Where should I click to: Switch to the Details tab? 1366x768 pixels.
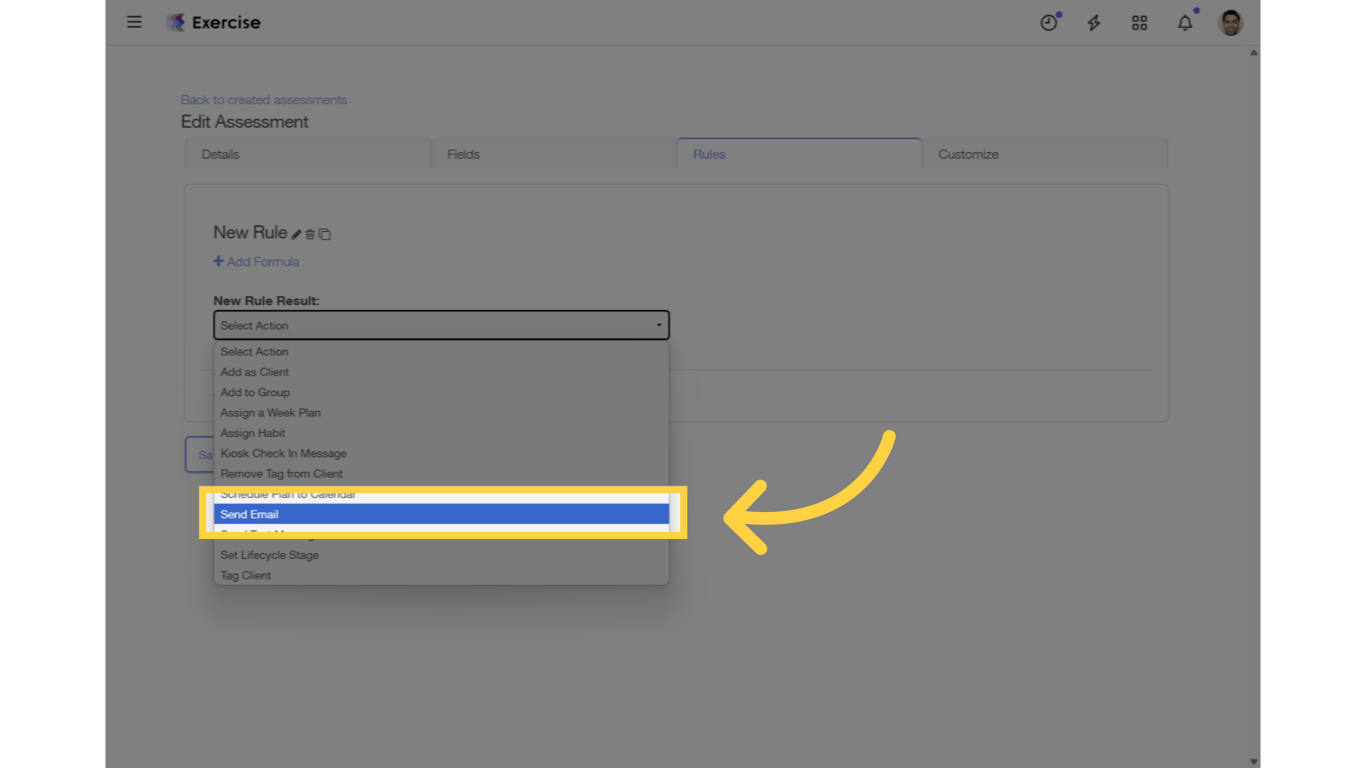(x=220, y=154)
